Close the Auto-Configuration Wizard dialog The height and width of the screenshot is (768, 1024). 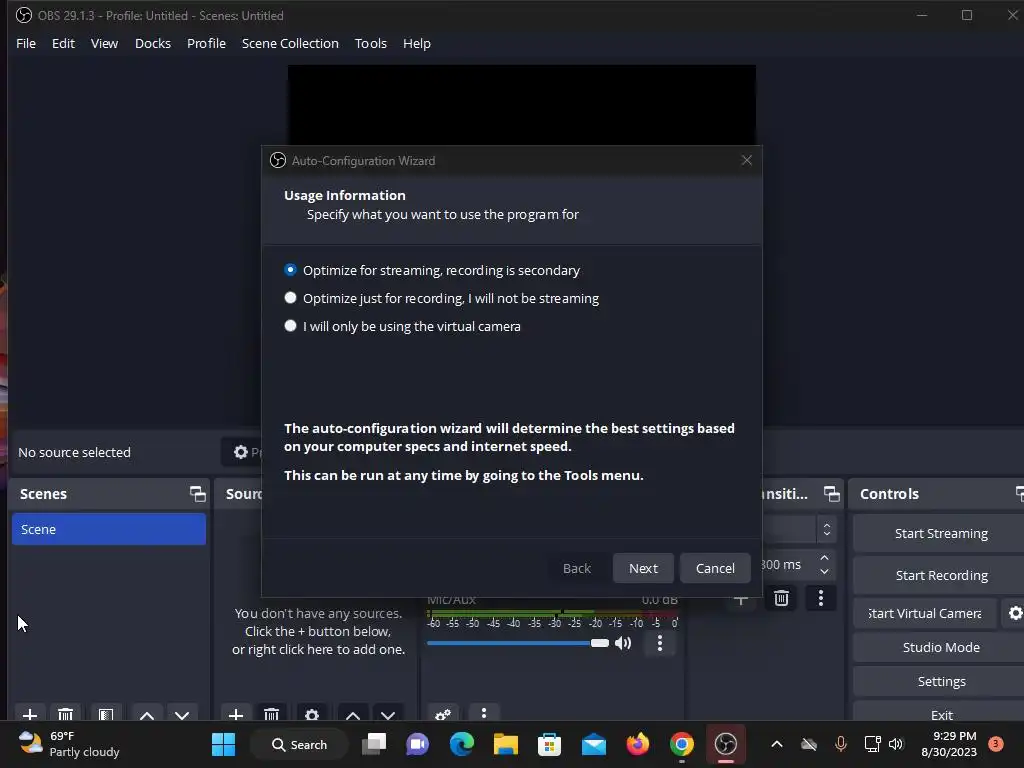(746, 160)
